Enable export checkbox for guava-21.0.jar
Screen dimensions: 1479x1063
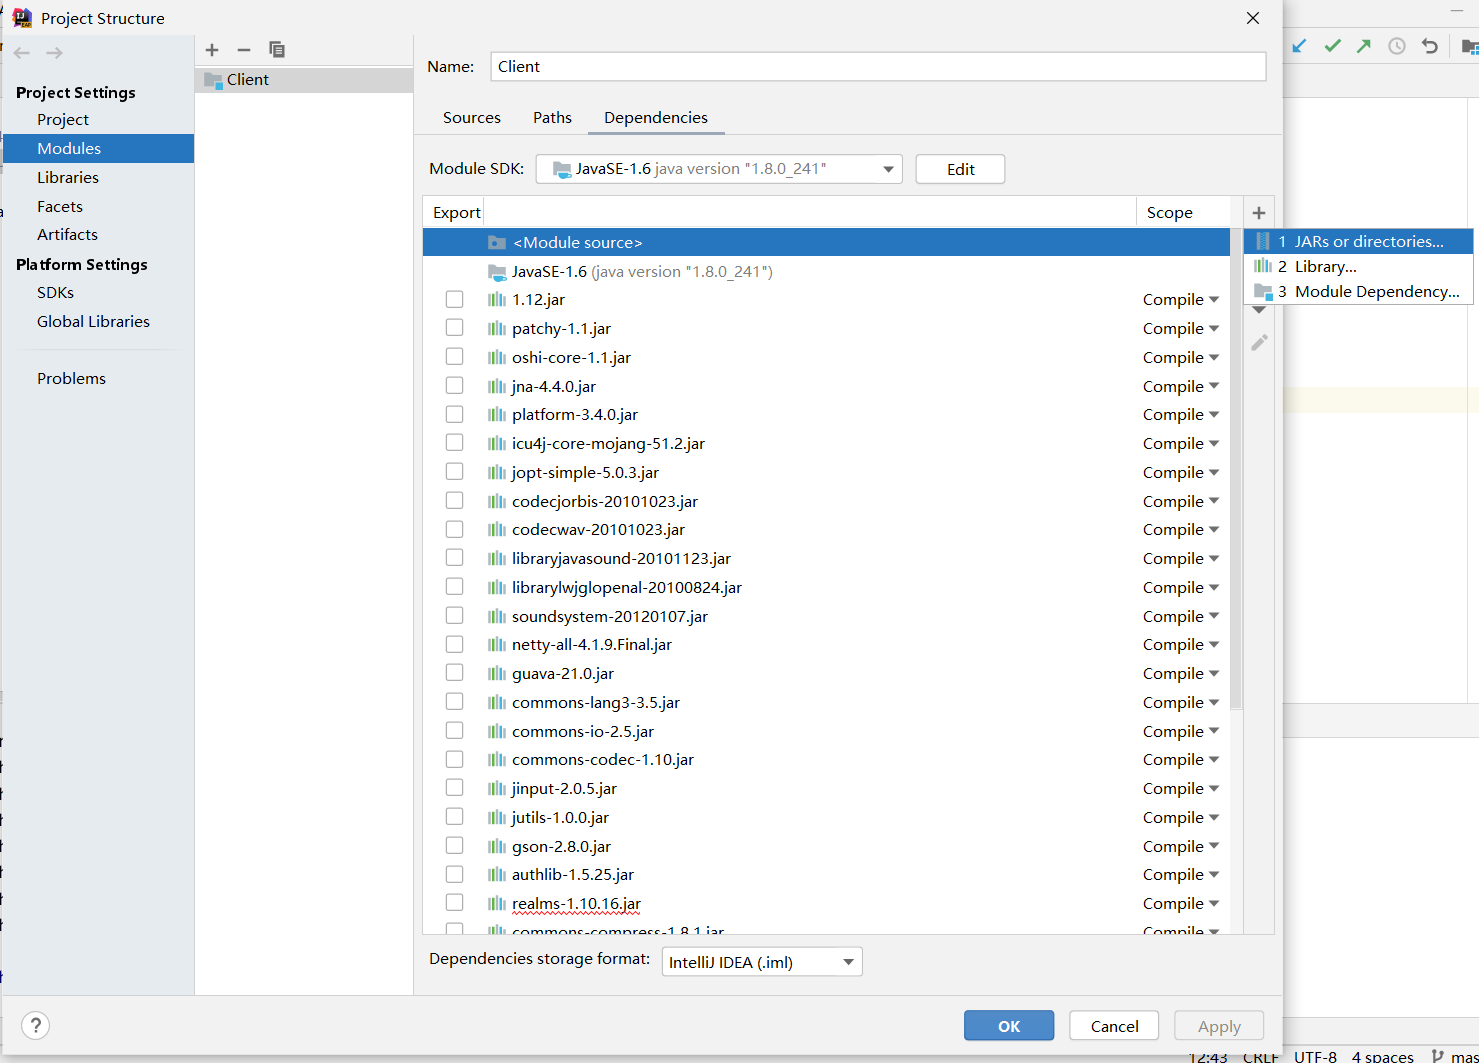point(454,673)
